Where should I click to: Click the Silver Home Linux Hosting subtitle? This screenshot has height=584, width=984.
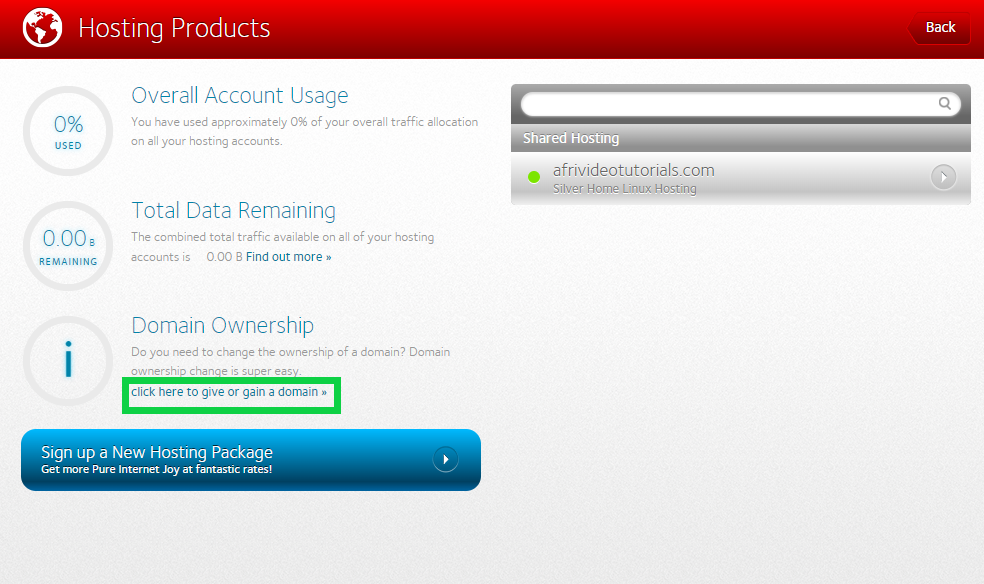click(624, 189)
